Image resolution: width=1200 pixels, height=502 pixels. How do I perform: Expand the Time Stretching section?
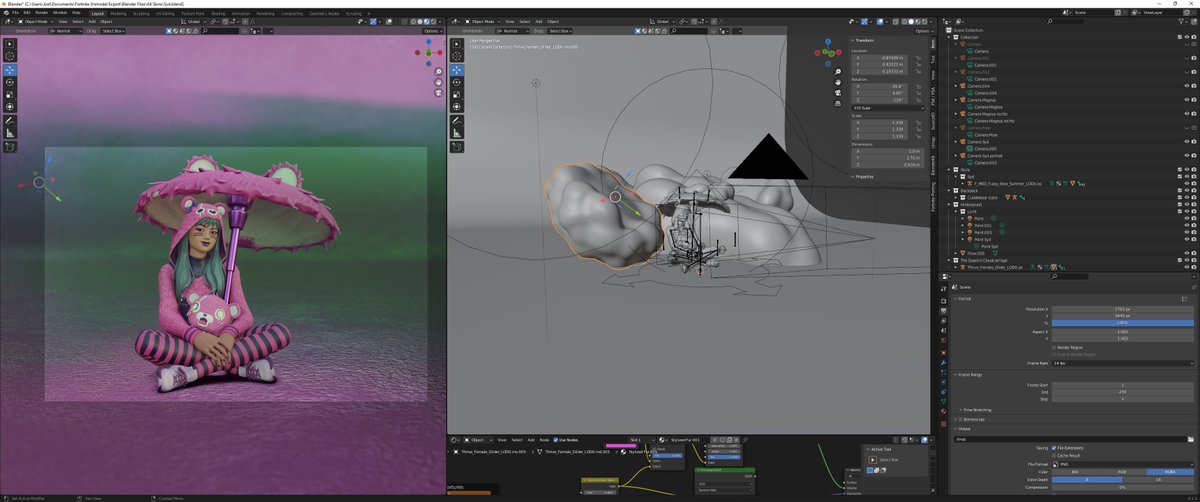(978, 410)
